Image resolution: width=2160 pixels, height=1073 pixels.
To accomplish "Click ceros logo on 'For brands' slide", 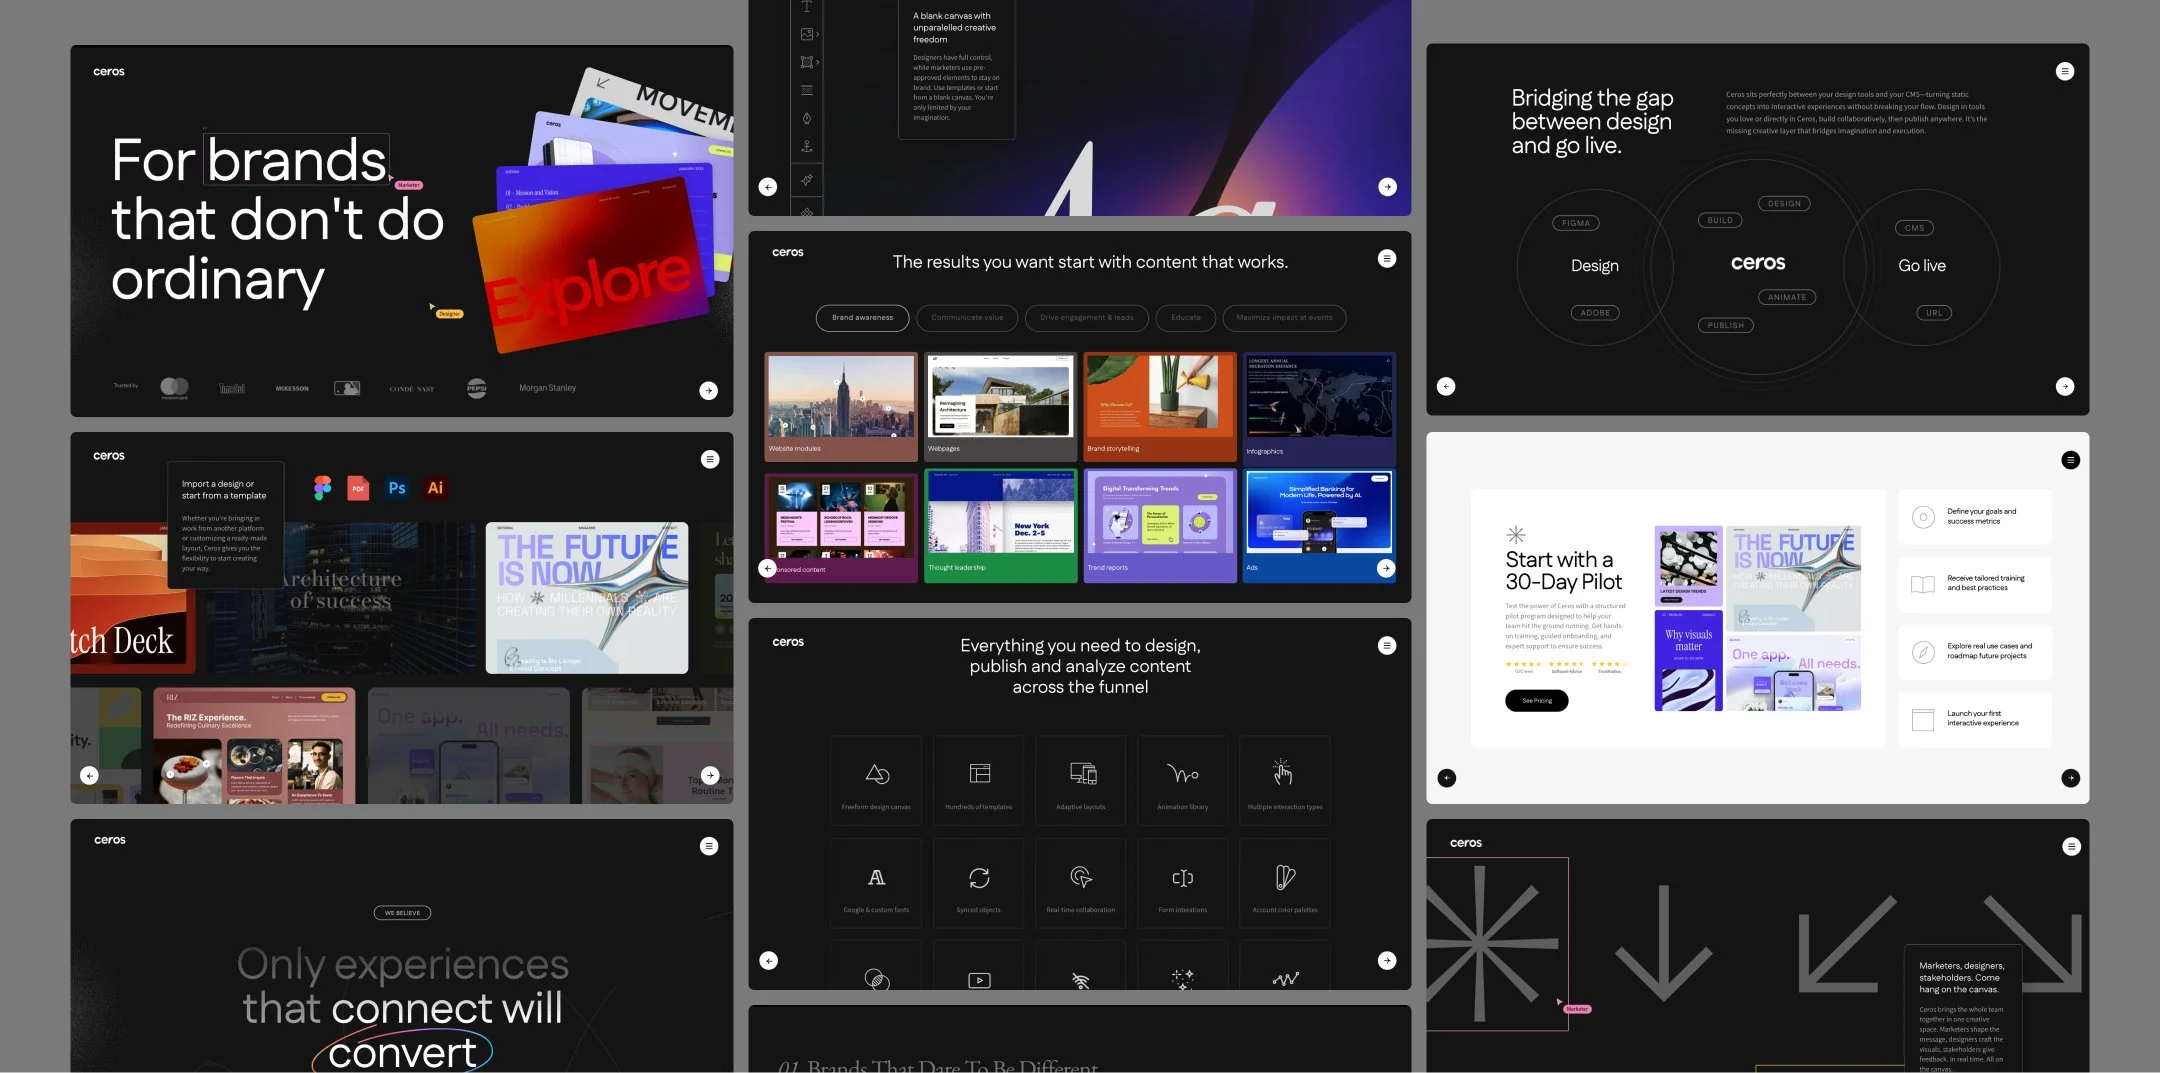I will pyautogui.click(x=109, y=72).
